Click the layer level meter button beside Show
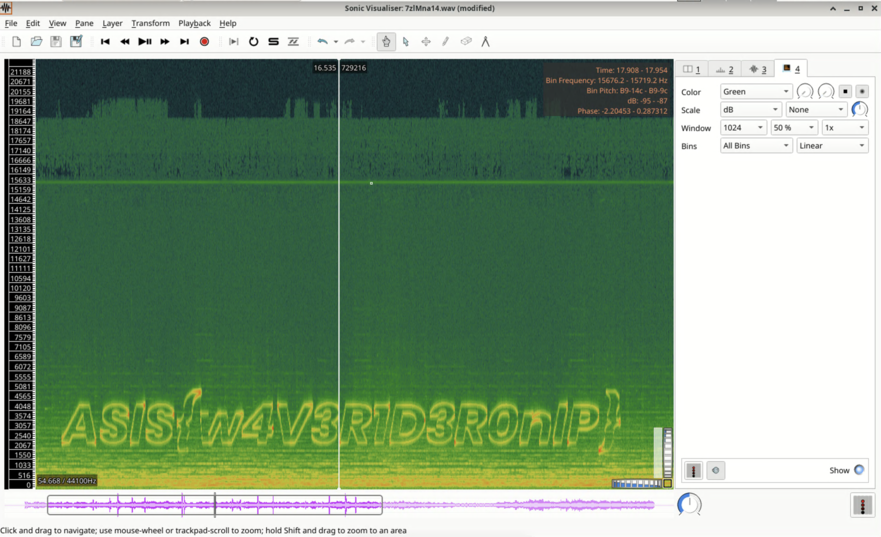The height and width of the screenshot is (537, 881). tap(693, 470)
